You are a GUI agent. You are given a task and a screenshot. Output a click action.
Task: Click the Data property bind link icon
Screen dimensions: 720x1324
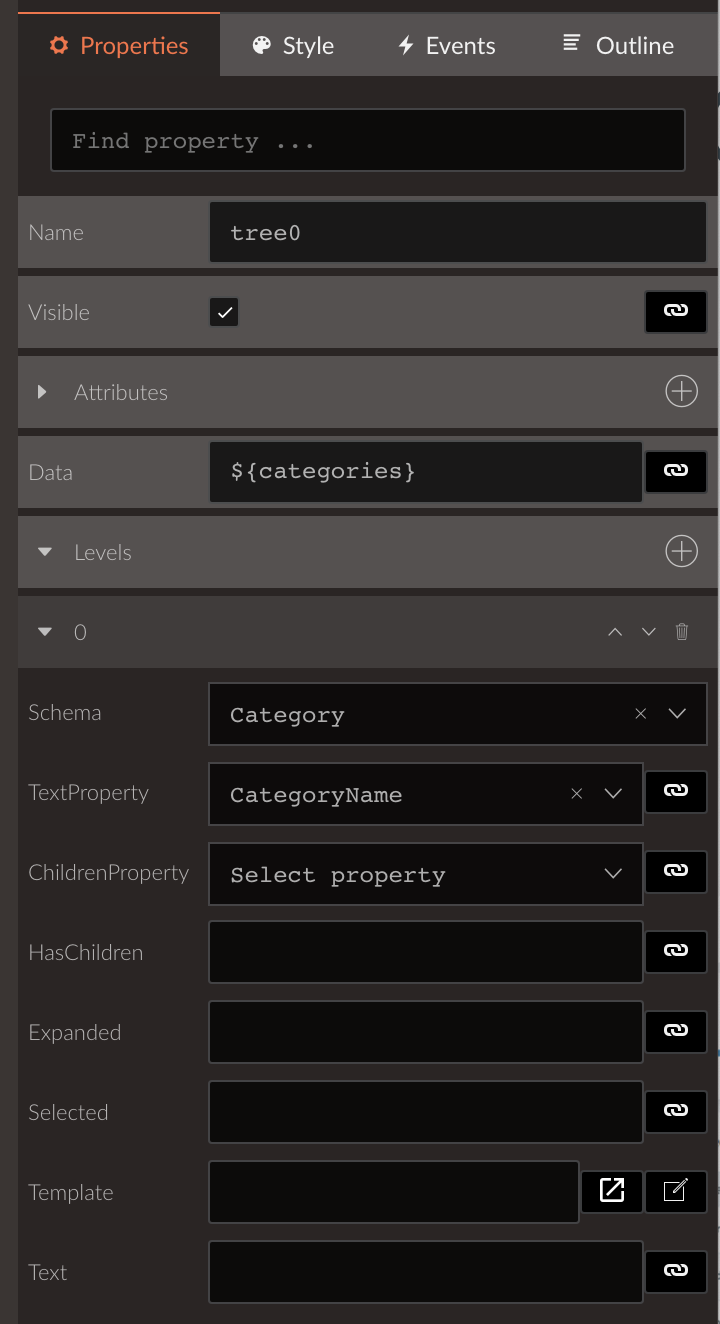(x=676, y=472)
